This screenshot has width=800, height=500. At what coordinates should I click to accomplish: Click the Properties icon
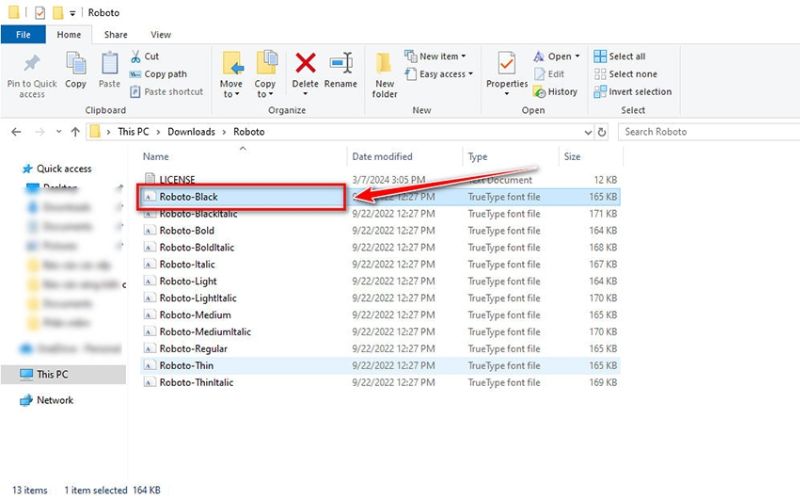pos(507,64)
